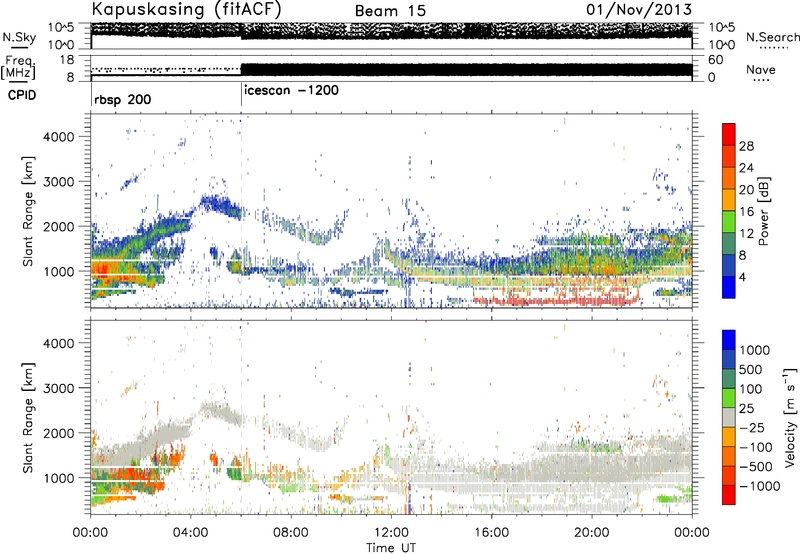The height and width of the screenshot is (554, 800).
Task: Click the 'Time UT' axis title
Action: click(x=391, y=547)
